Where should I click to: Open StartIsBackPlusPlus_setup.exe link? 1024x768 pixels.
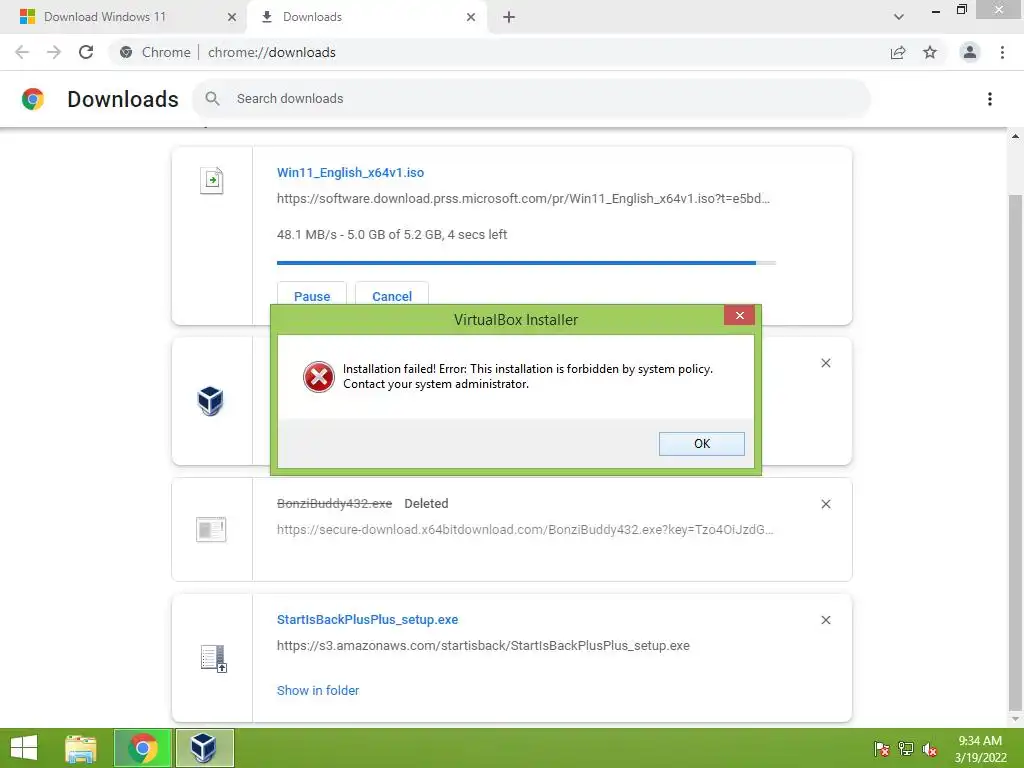point(368,619)
